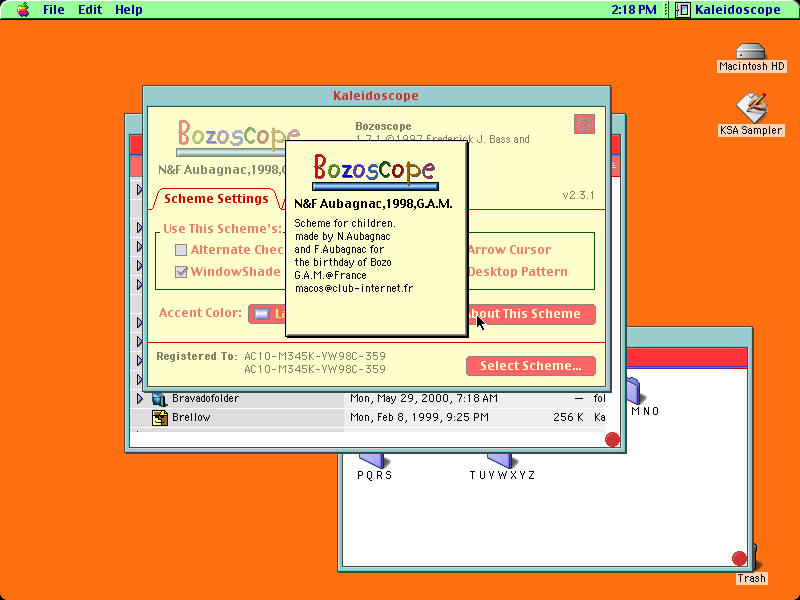Image resolution: width=800 pixels, height=600 pixels.
Task: Open the Apple menu
Action: pos(23,10)
